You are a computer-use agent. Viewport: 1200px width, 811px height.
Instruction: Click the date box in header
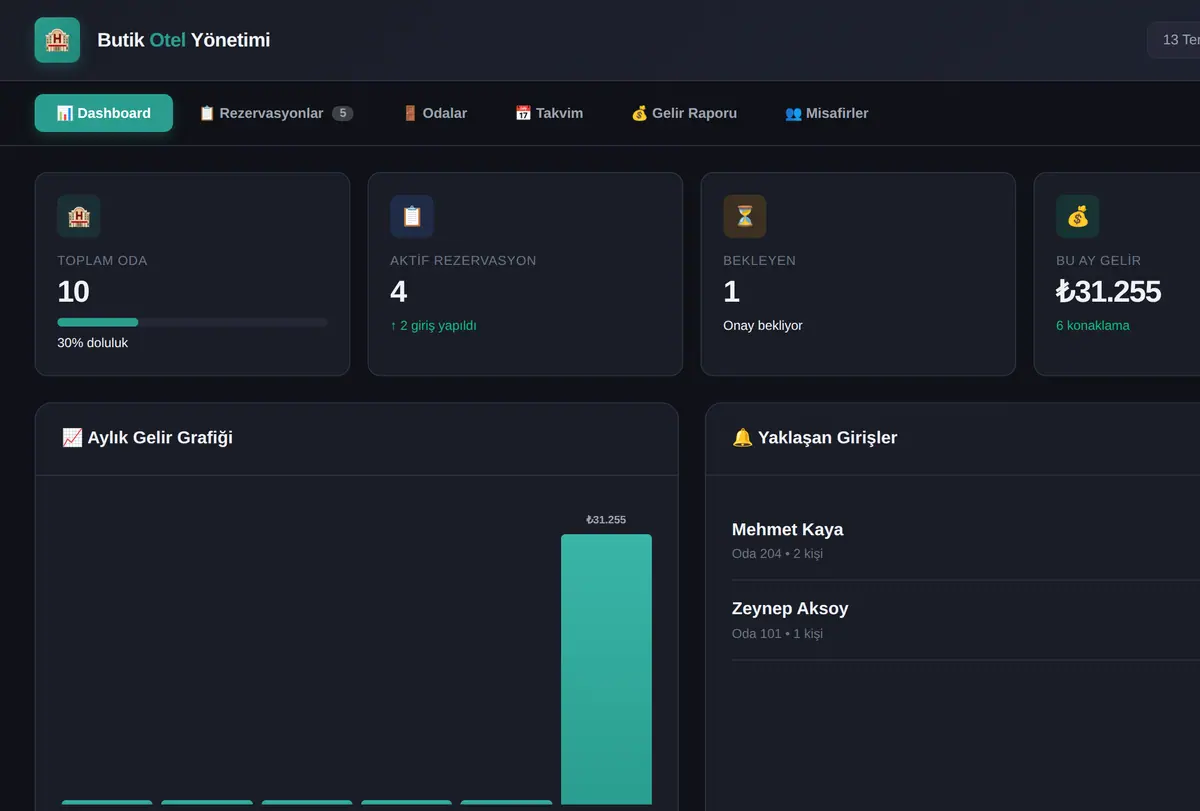click(1174, 40)
